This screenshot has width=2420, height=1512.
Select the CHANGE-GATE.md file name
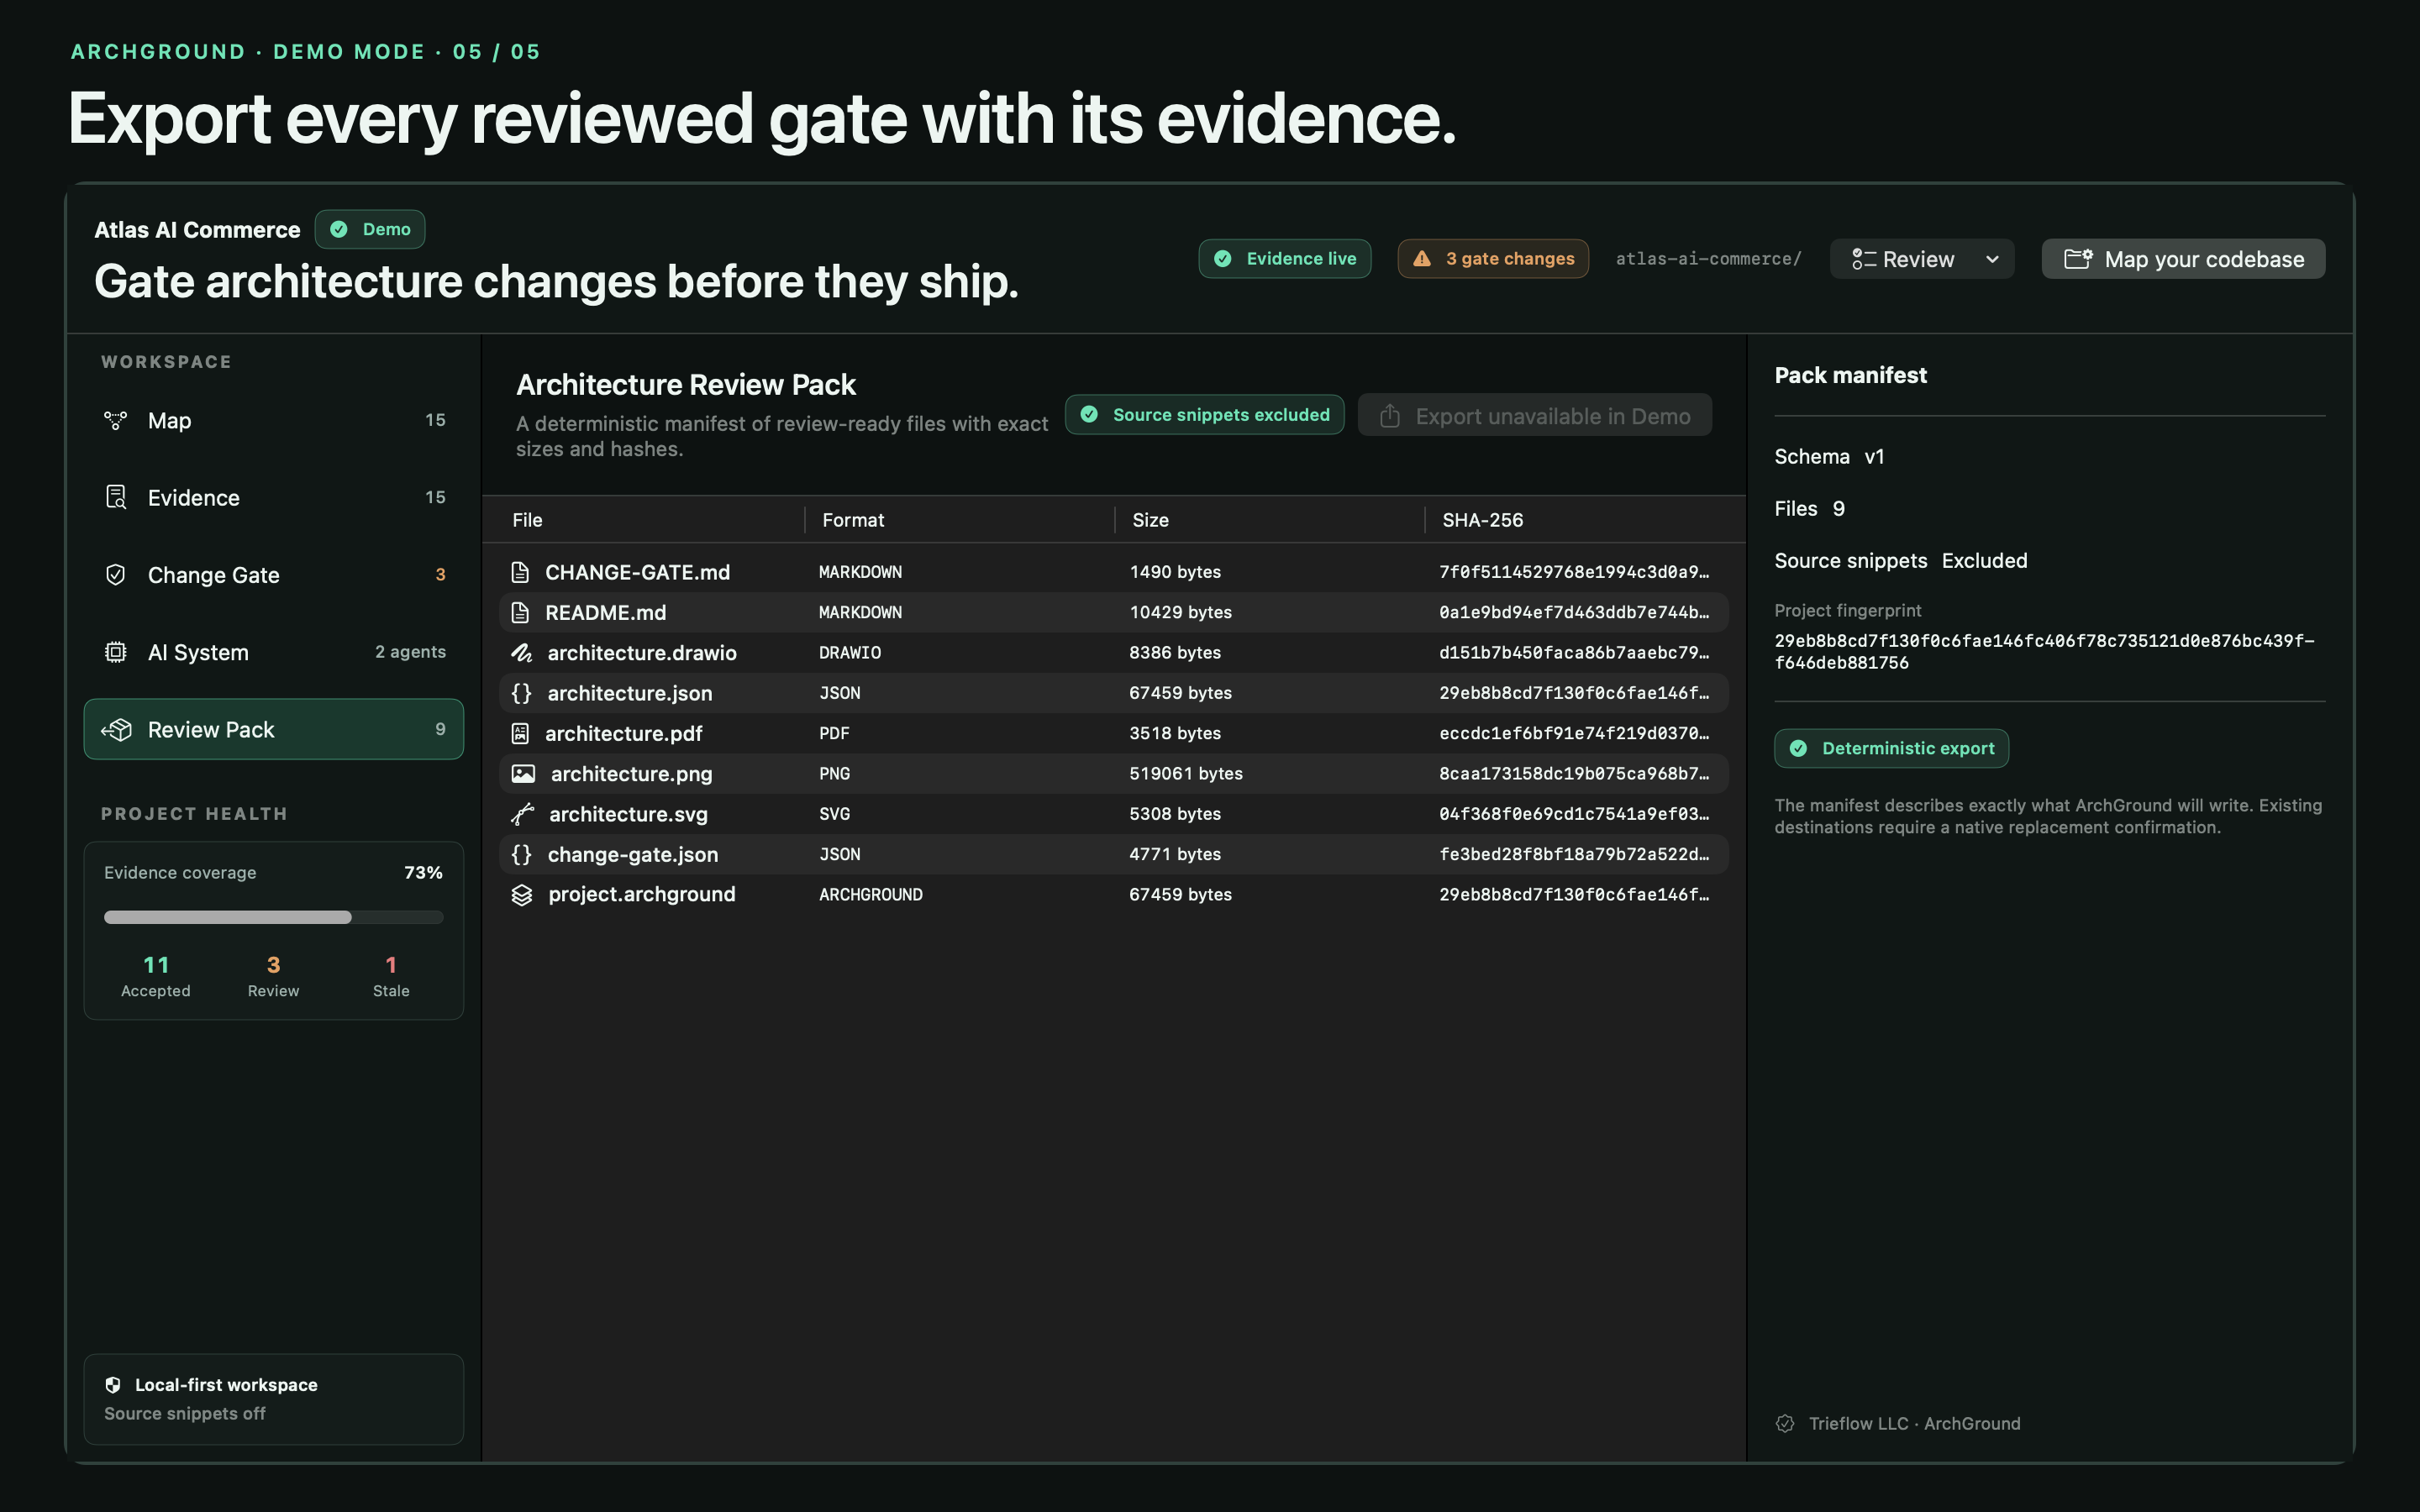click(x=637, y=572)
